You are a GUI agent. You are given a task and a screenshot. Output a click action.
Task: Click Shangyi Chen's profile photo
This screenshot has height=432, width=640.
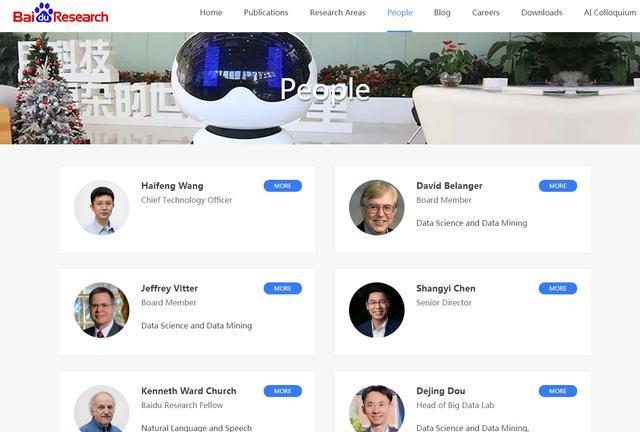pos(377,310)
